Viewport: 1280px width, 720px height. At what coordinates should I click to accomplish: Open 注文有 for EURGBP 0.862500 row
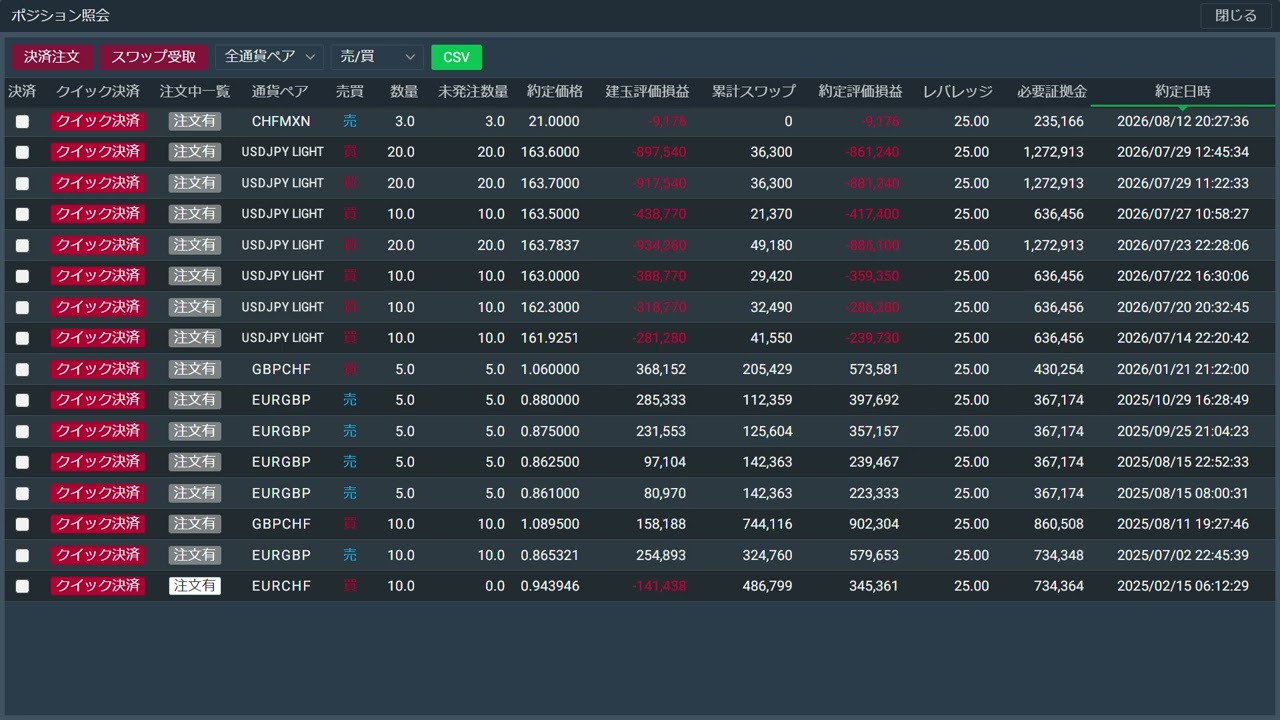pyautogui.click(x=195, y=462)
